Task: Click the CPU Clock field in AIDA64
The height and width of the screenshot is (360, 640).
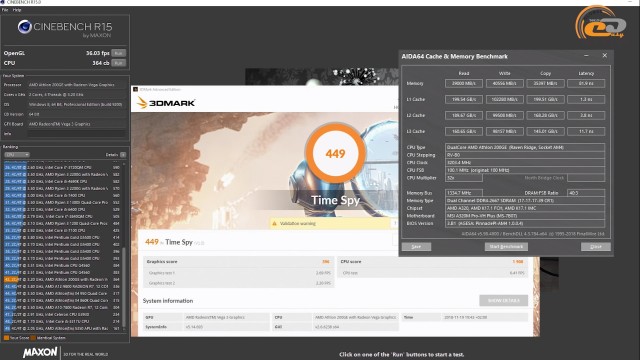Action: [525, 162]
